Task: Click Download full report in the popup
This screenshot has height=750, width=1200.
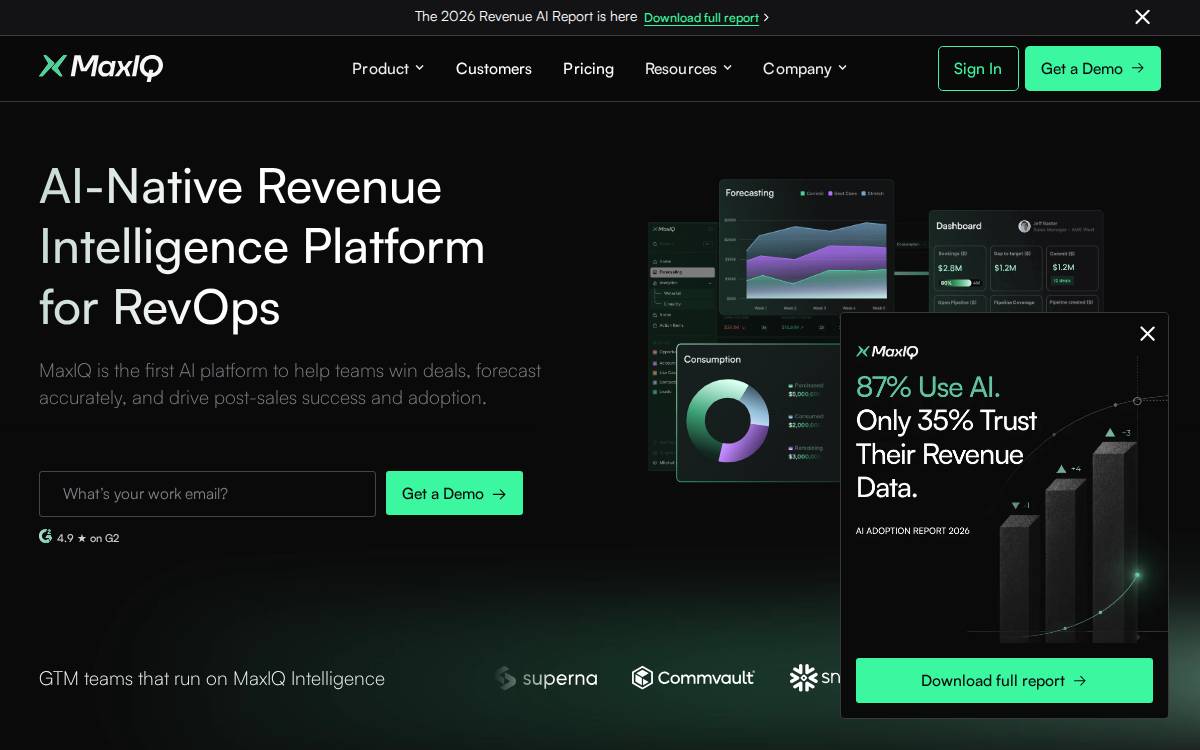Action: coord(1004,680)
